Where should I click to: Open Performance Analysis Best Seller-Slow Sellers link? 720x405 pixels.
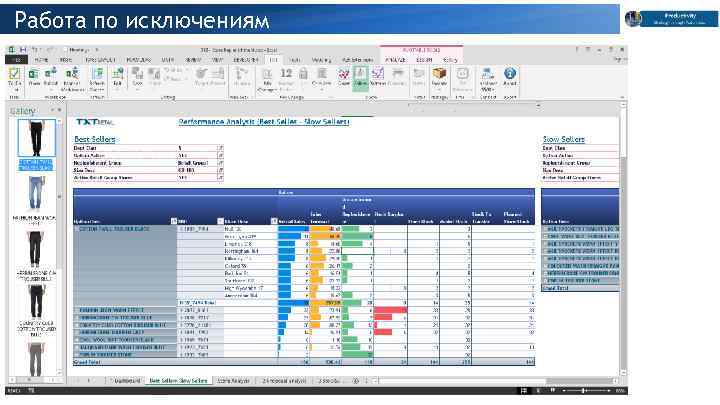[264, 122]
